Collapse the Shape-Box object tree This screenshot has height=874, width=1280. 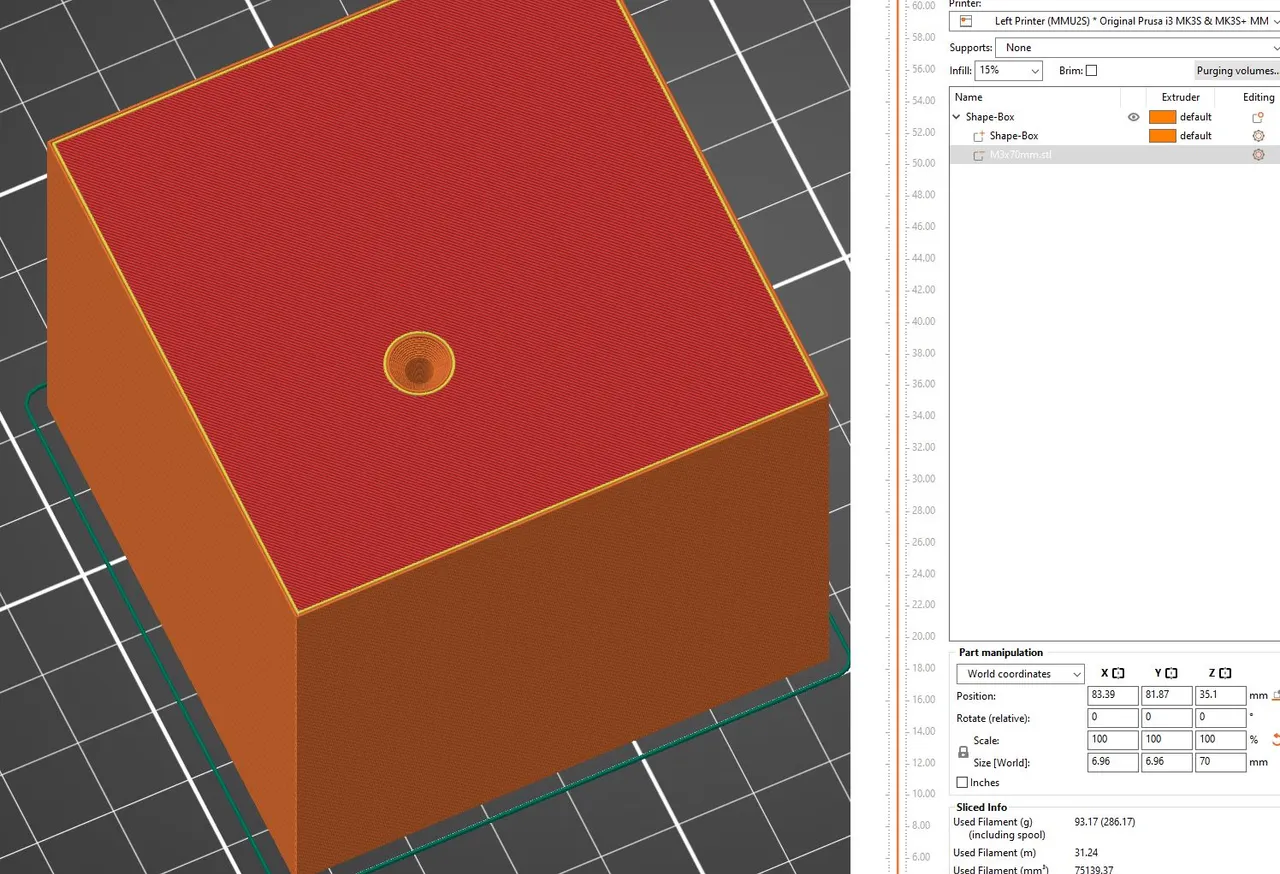click(956, 117)
